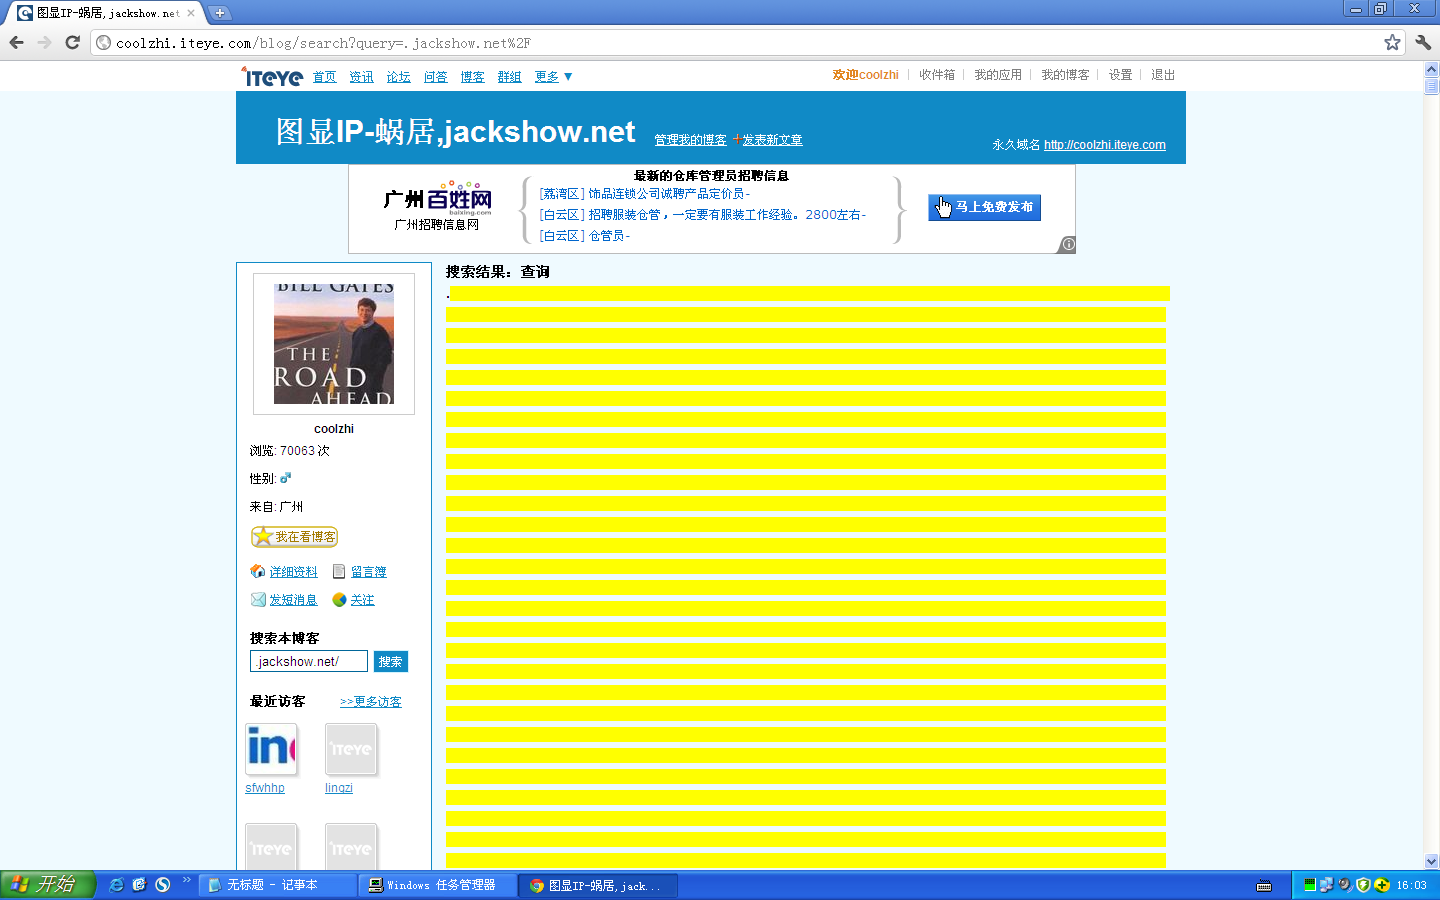Open the 荔湾区 job ad link
Screen dimensions: 1440x900
(x=644, y=194)
